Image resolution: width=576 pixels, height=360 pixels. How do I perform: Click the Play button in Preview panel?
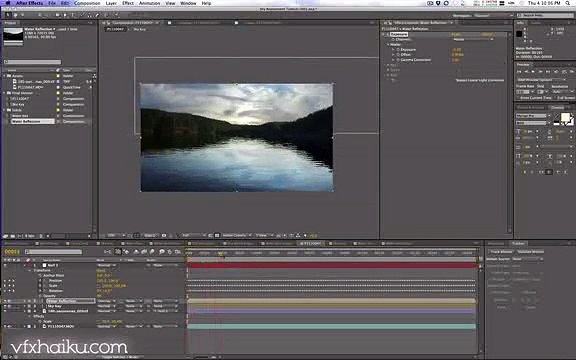[x=534, y=72]
